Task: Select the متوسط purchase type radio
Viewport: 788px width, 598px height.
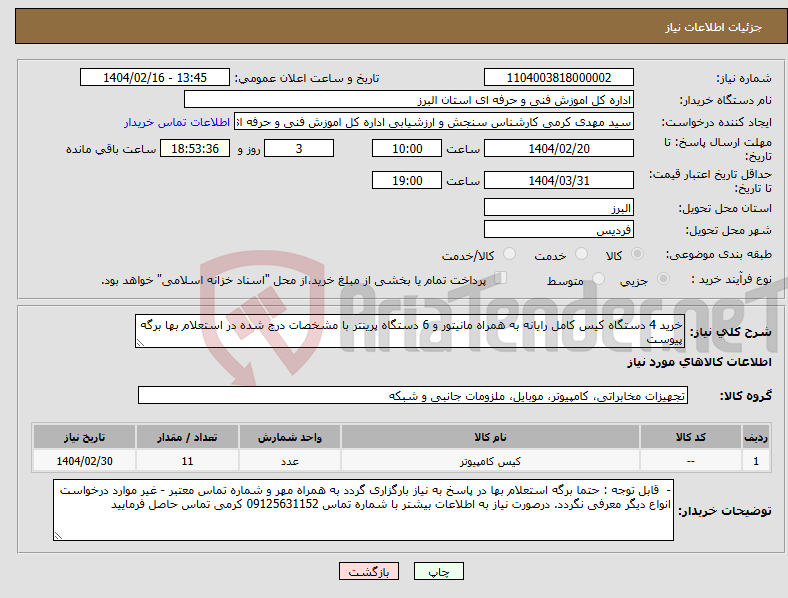Action: [598, 279]
